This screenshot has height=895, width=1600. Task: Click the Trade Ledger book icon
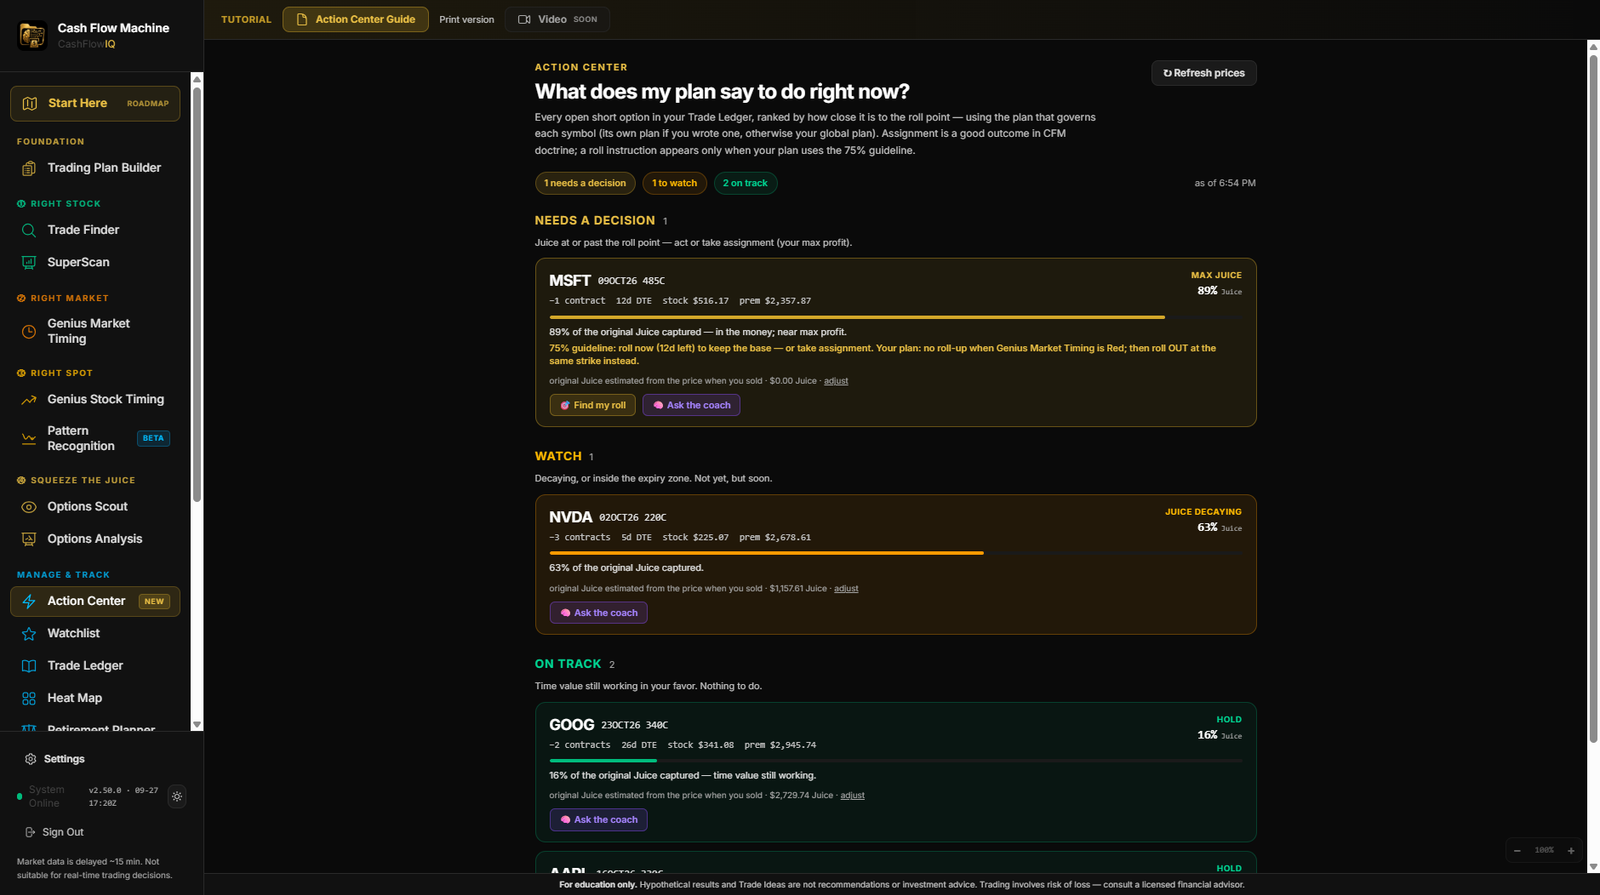[29, 666]
